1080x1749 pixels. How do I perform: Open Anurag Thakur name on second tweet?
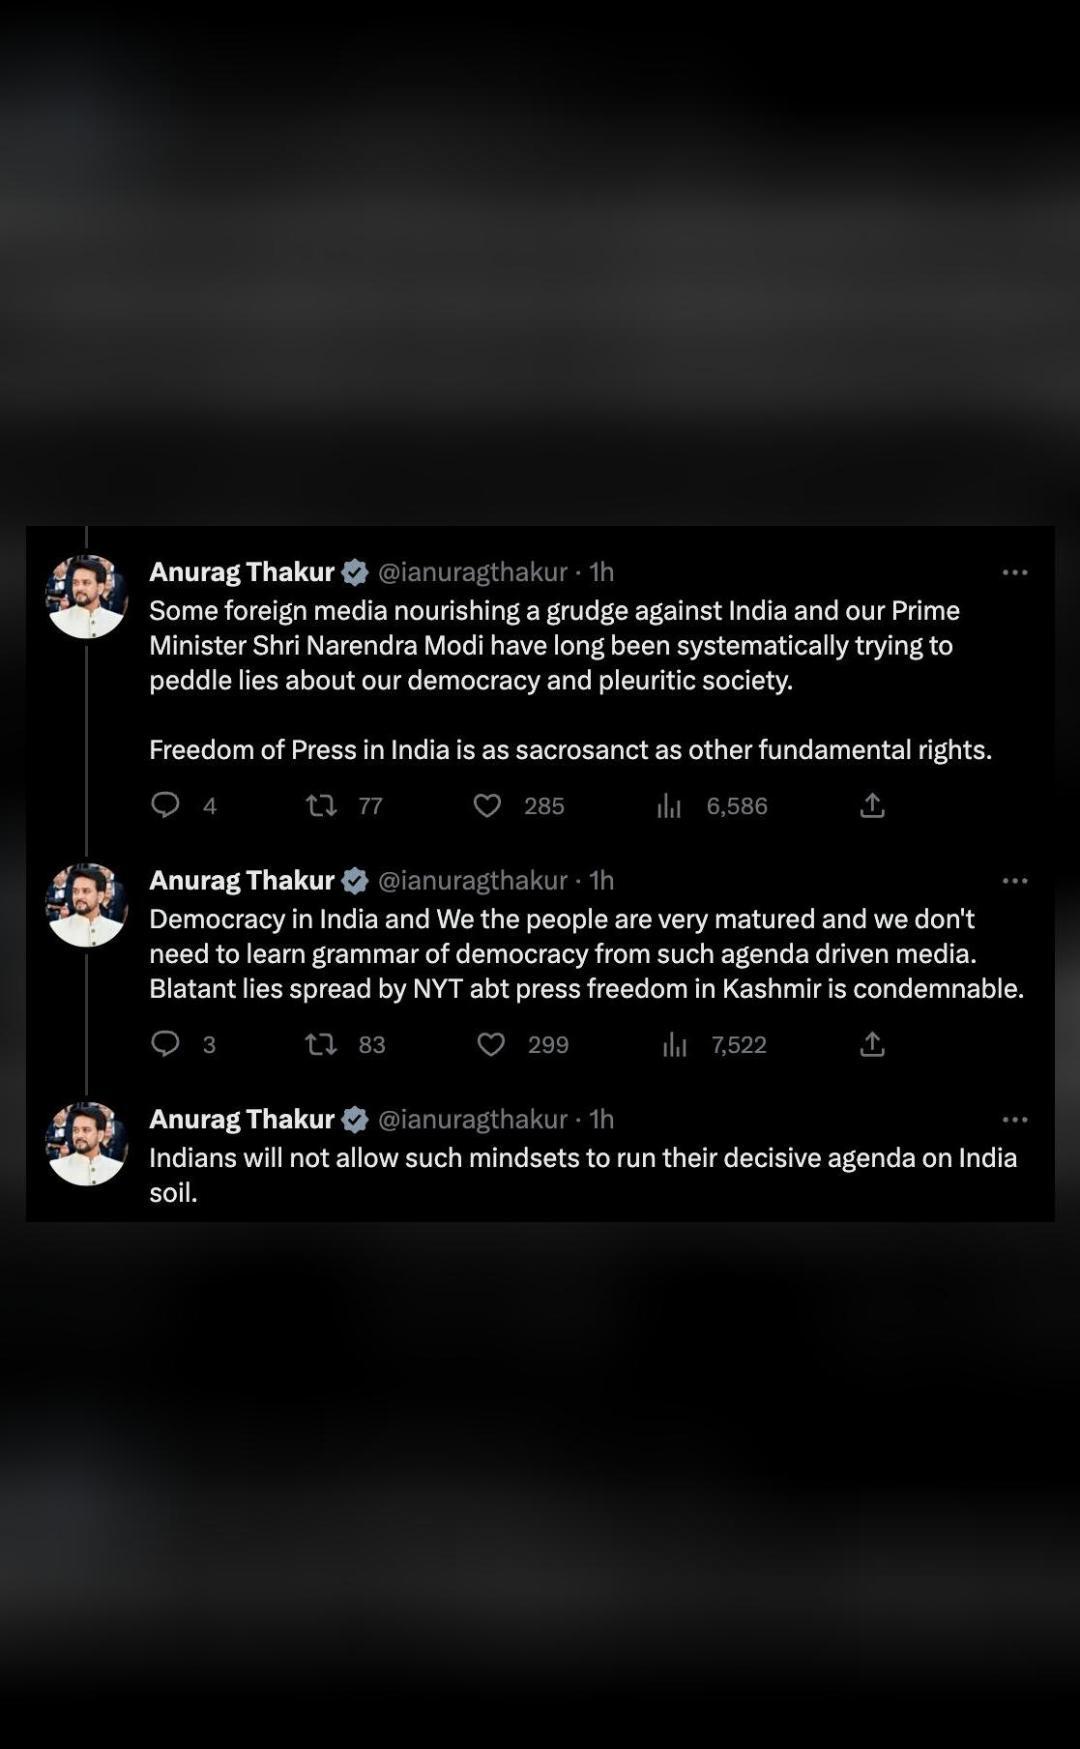click(x=242, y=881)
